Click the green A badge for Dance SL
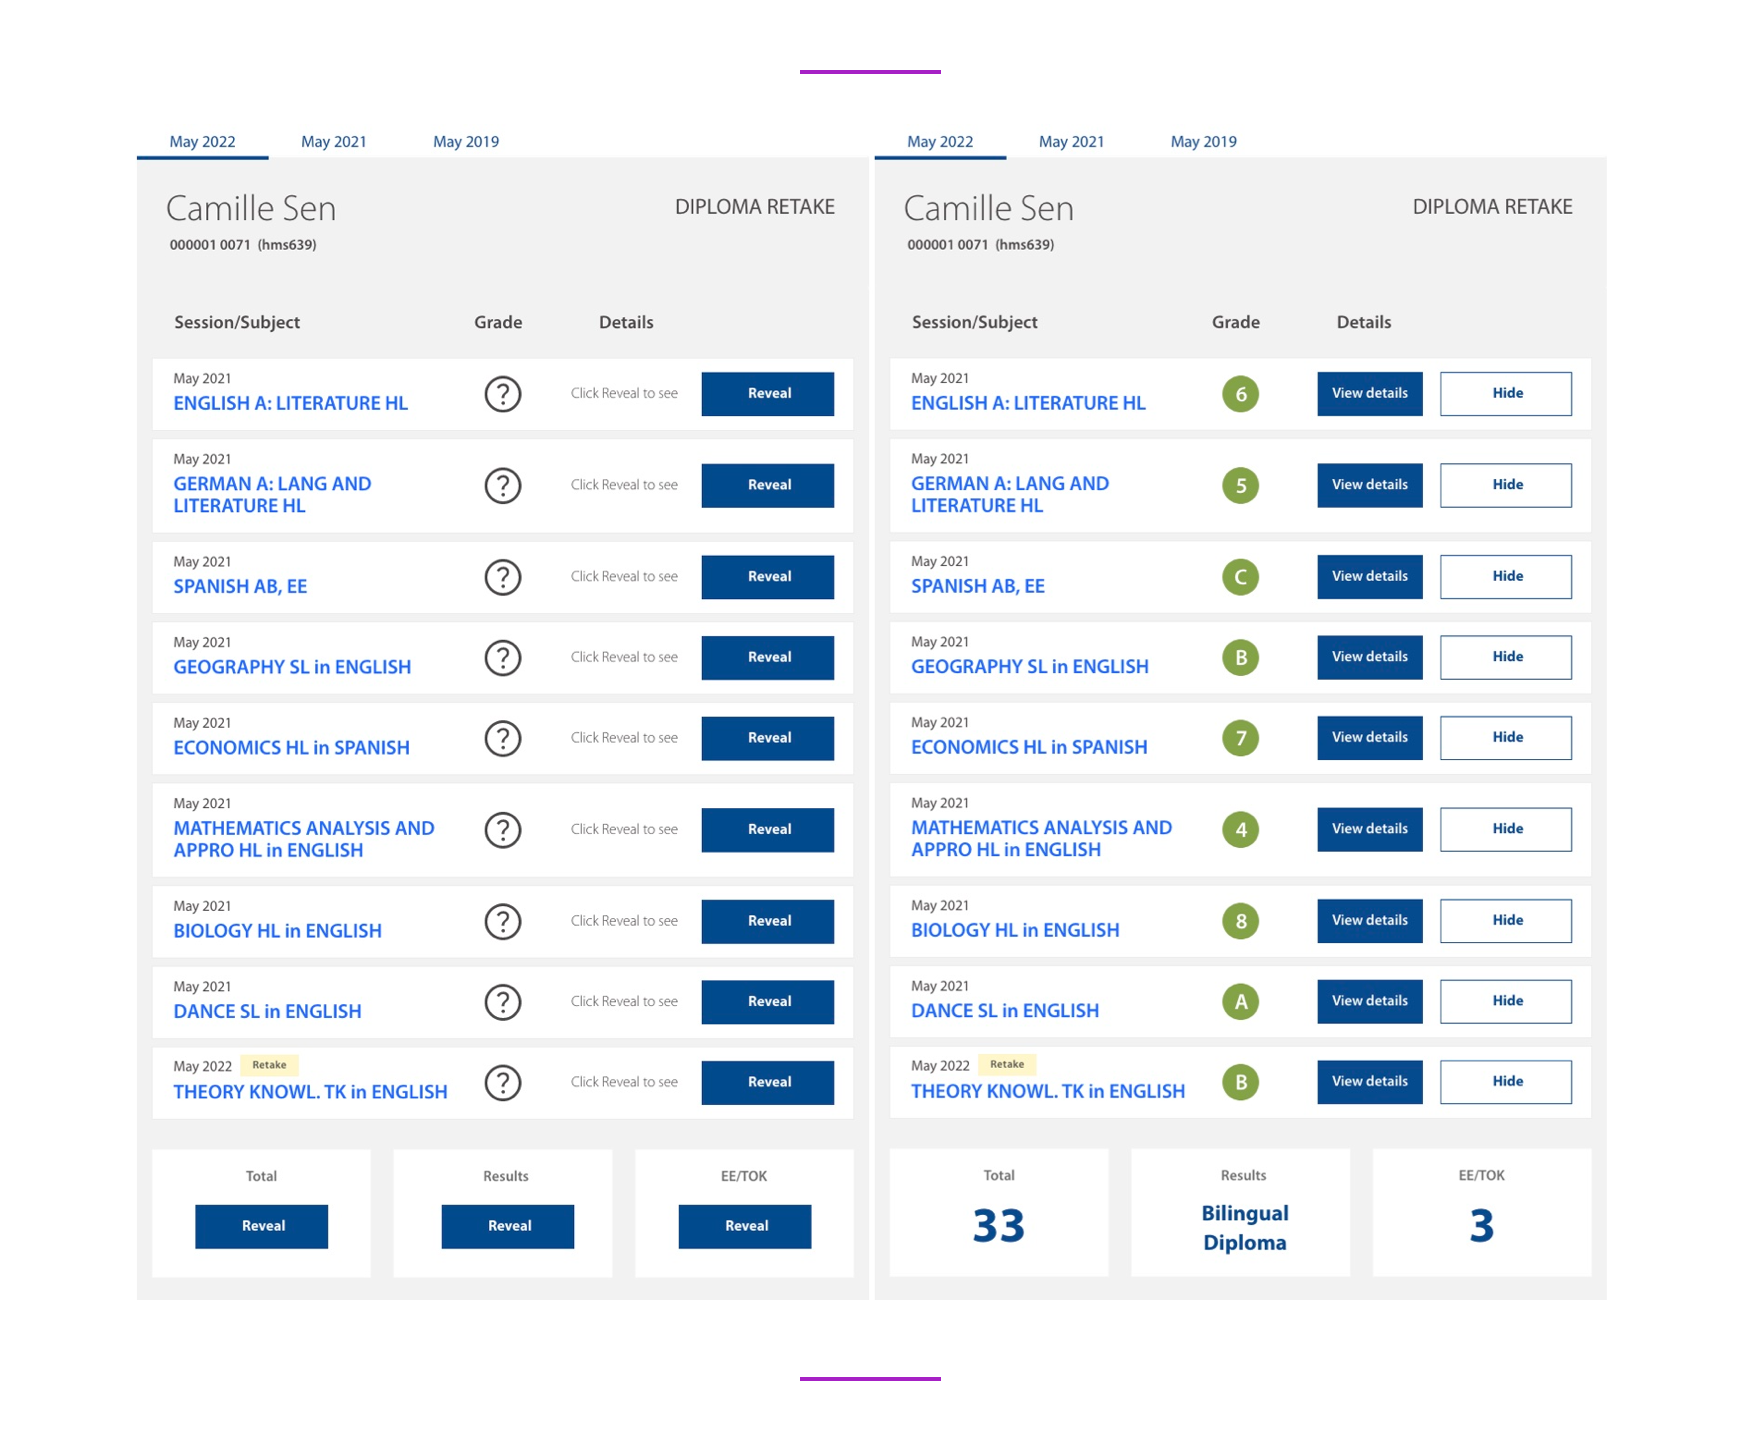Screen dimensions: 1741x1439 click(1240, 1001)
